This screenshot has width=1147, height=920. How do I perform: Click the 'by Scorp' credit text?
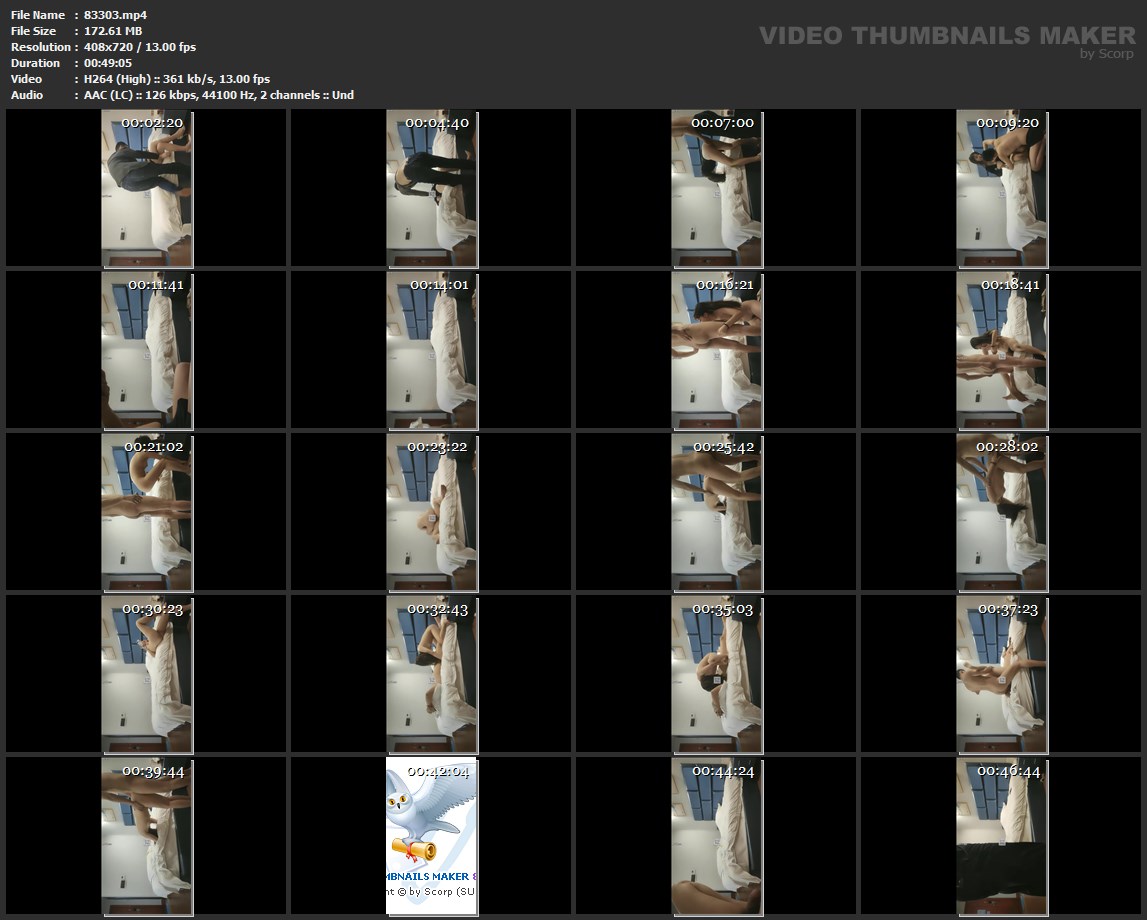[1106, 54]
